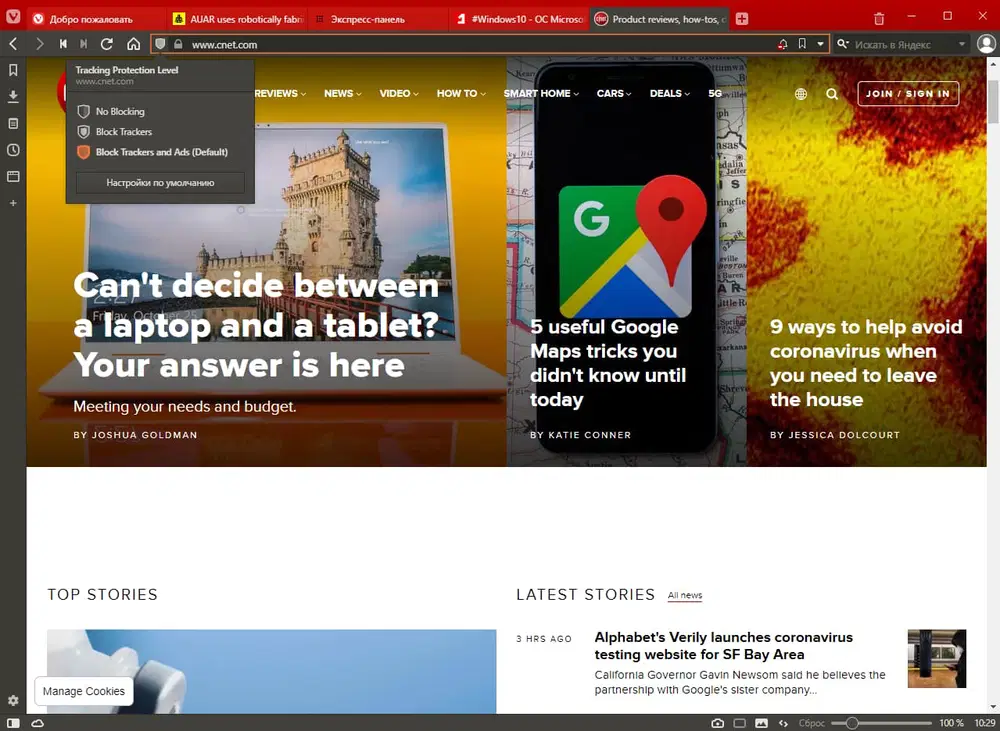Open a new tab with plus button
The width and height of the screenshot is (1000, 731).
point(741,19)
